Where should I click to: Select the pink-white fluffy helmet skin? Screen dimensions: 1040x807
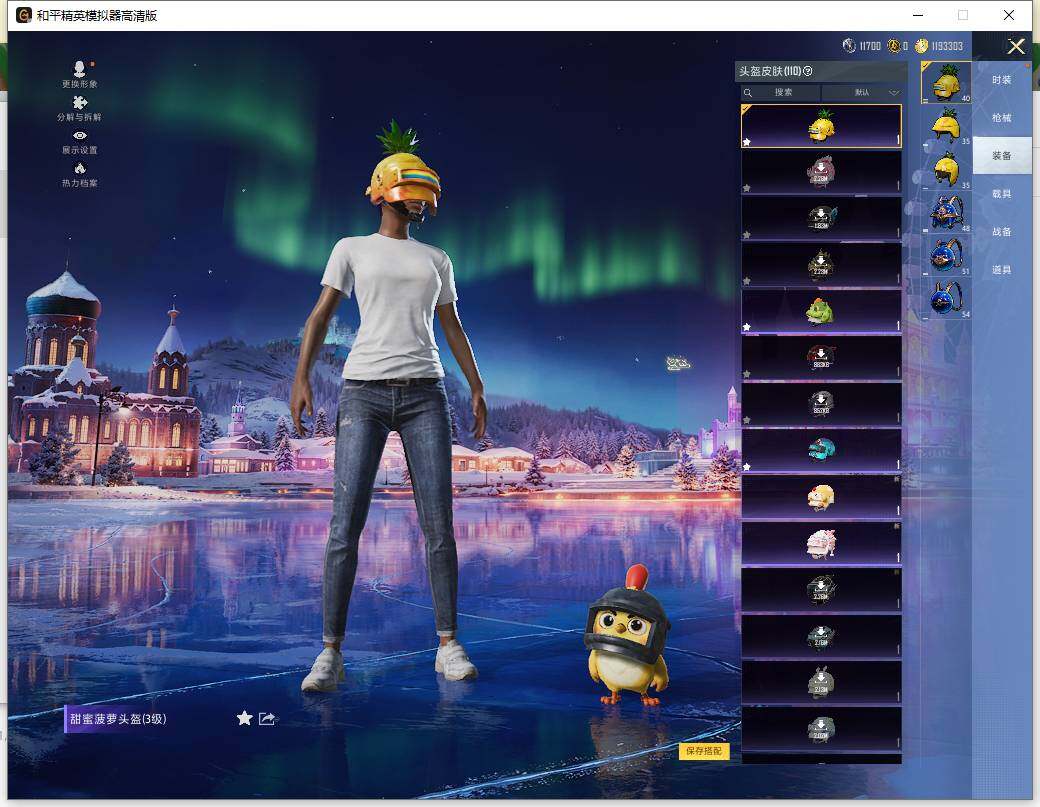(x=821, y=543)
